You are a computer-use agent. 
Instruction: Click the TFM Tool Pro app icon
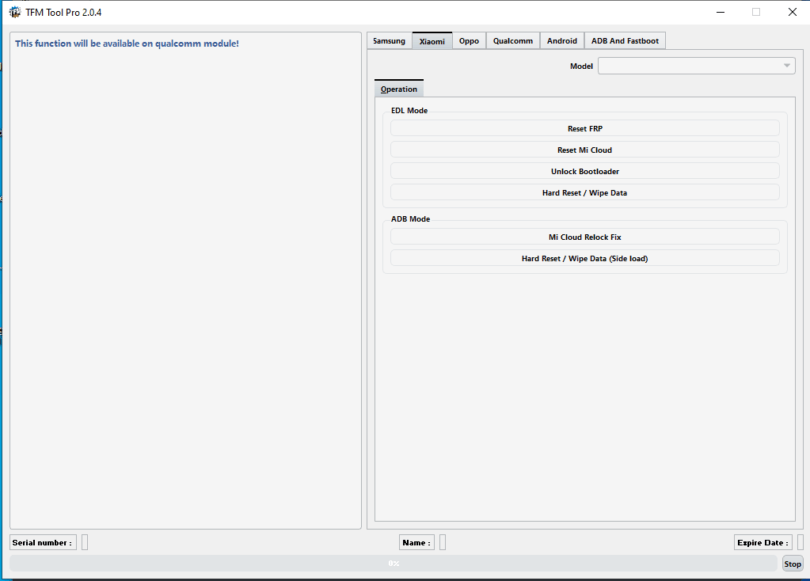click(14, 12)
